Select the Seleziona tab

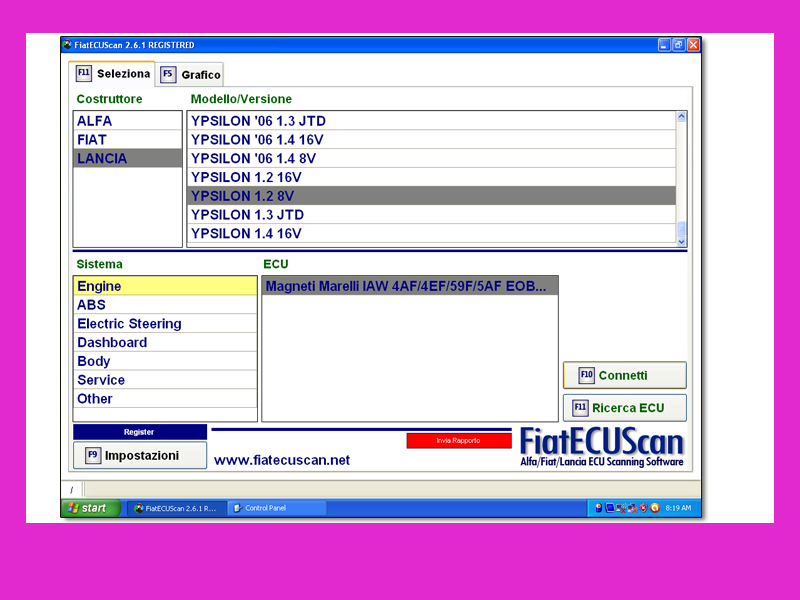(113, 74)
